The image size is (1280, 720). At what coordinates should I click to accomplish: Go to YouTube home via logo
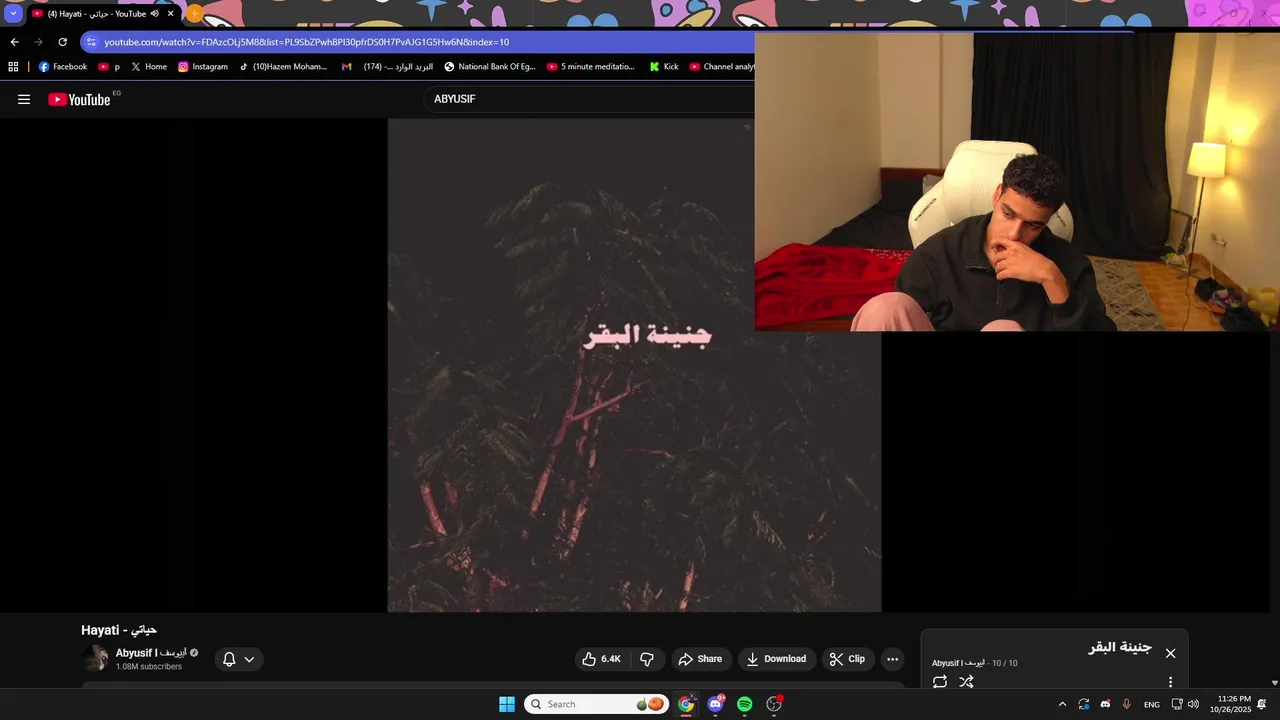[79, 99]
